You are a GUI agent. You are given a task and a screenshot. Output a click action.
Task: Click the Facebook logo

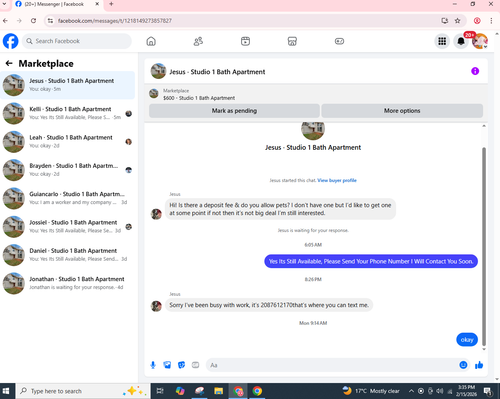11,41
